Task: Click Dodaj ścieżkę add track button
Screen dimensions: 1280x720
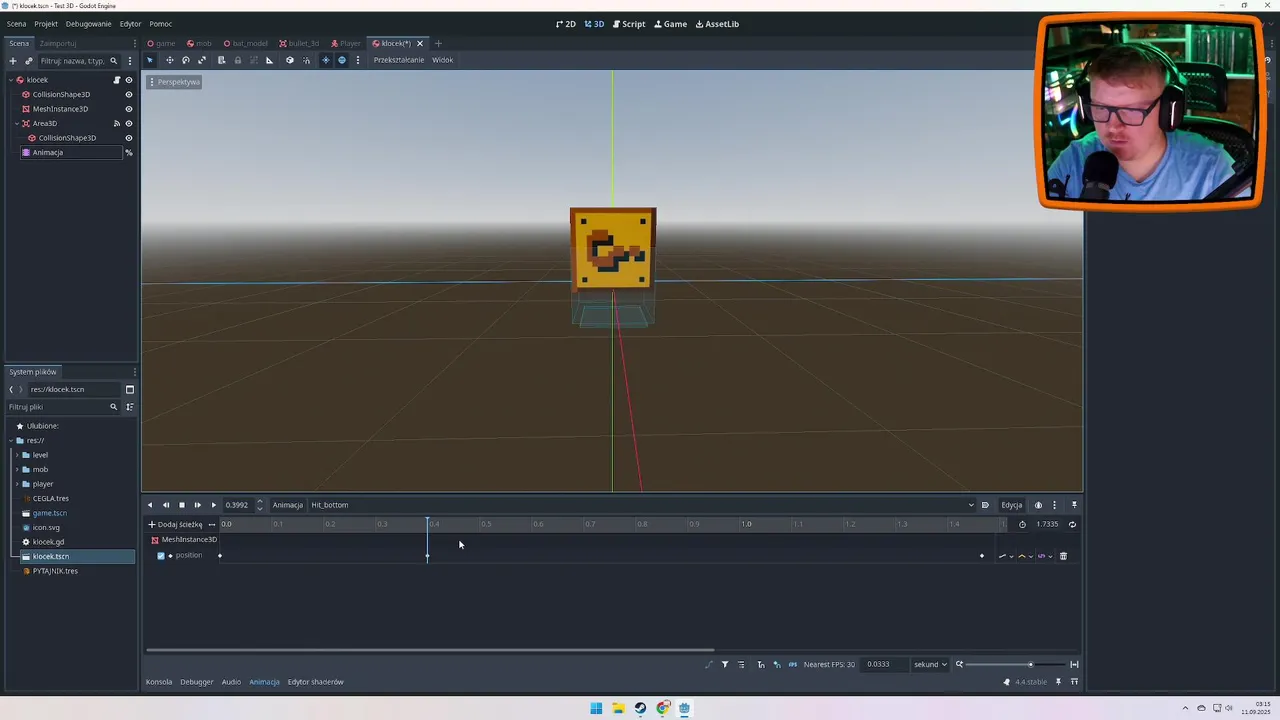Action: (x=175, y=524)
